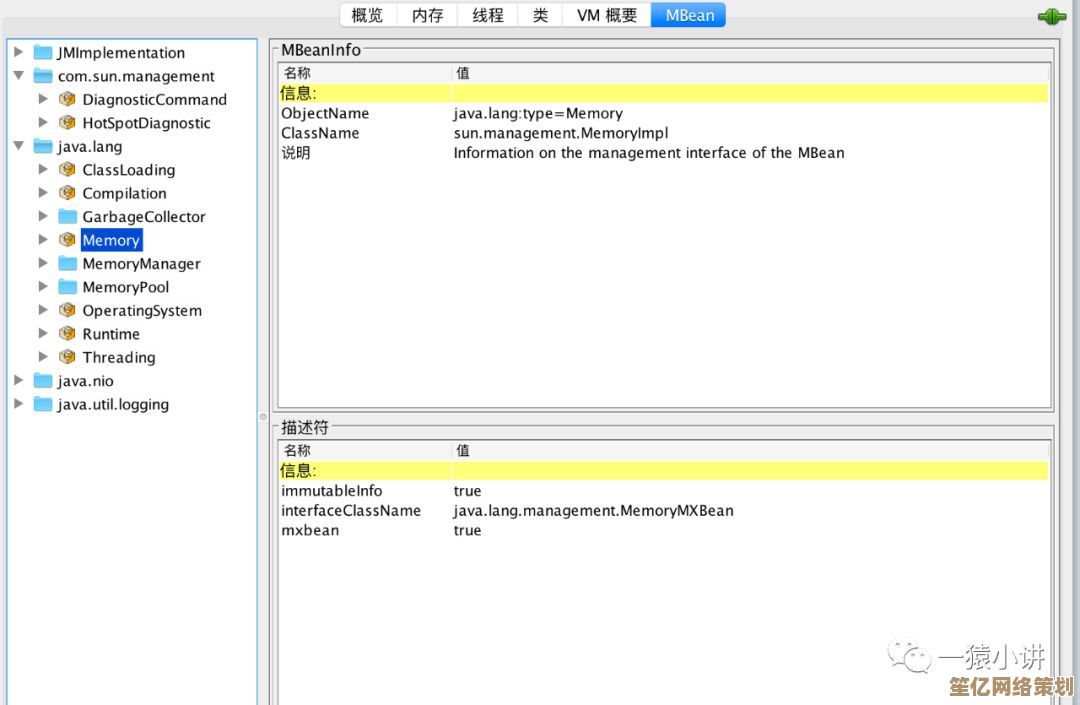Click the GarbageCollector folder icon
Screen dimensions: 1080x705
(67, 217)
